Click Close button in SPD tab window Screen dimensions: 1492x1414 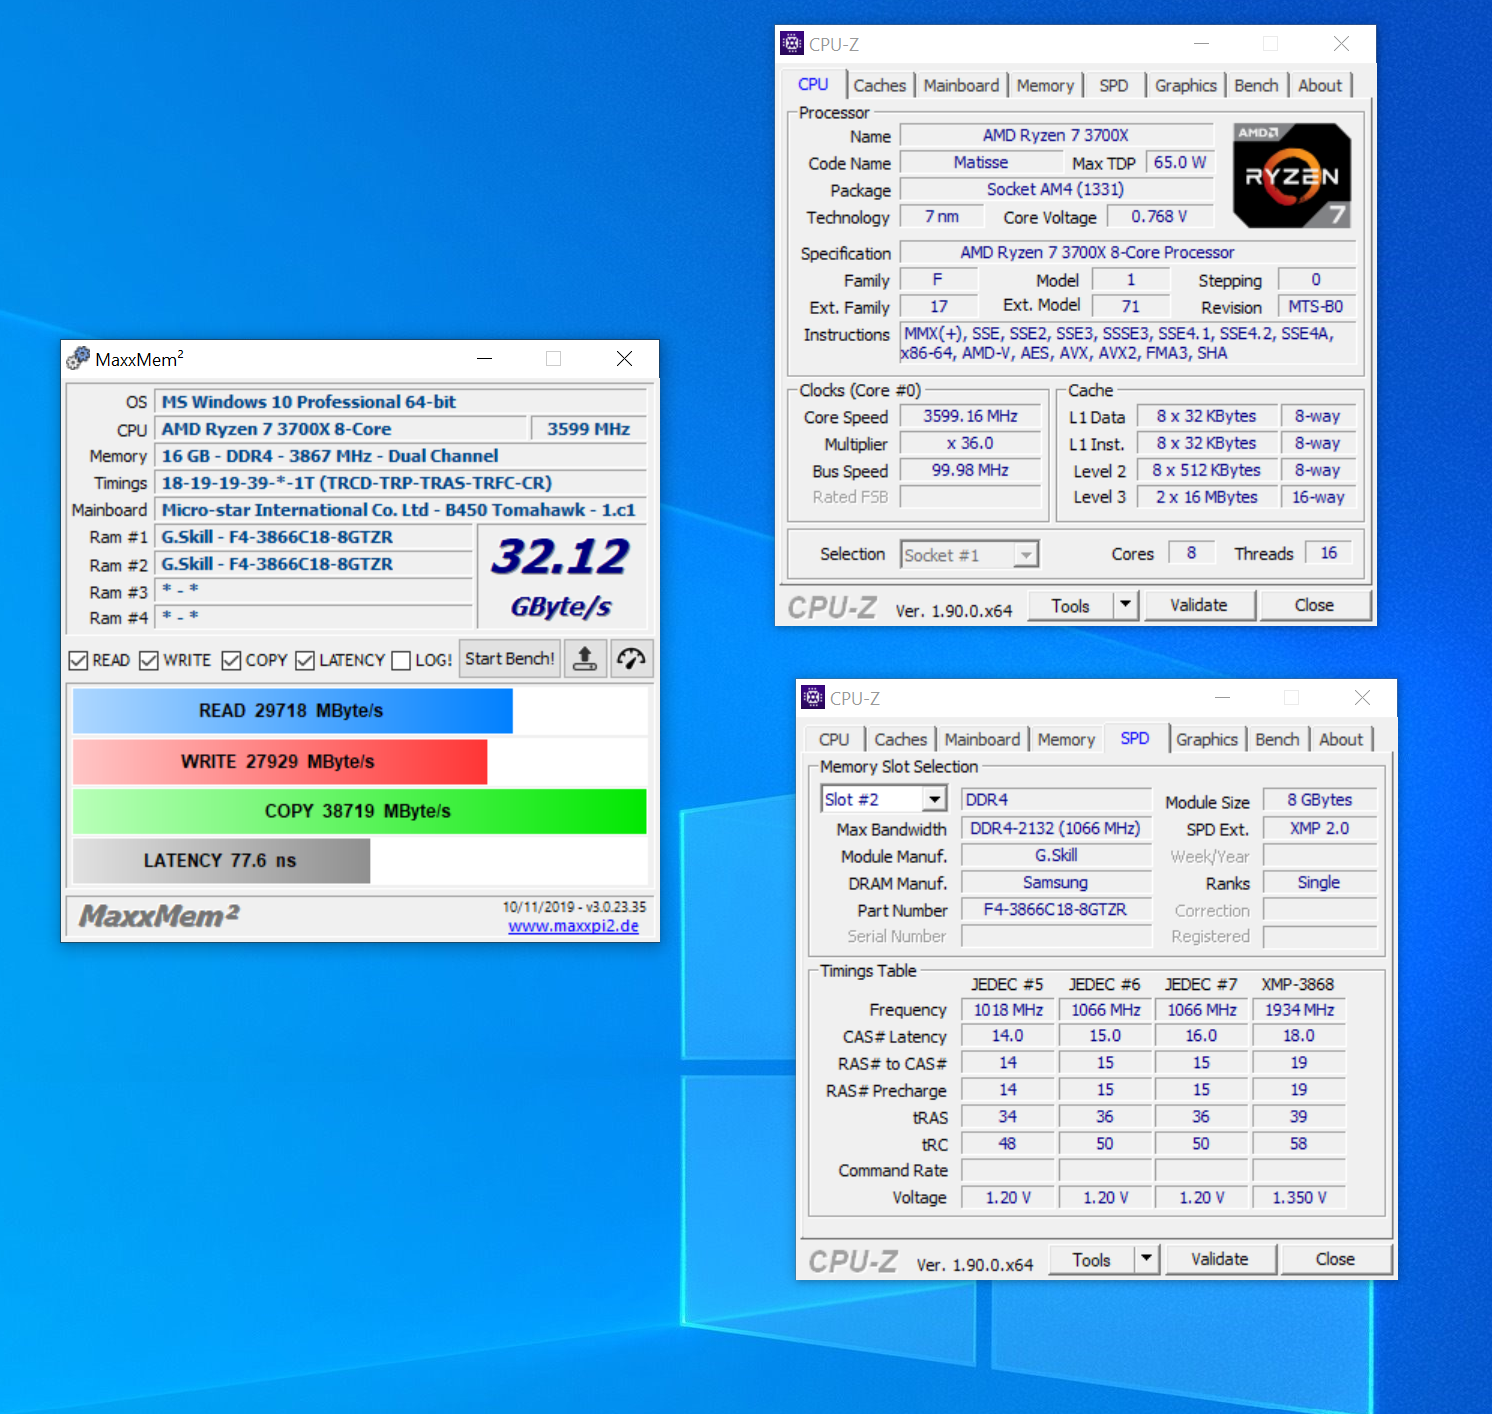(x=1335, y=1259)
